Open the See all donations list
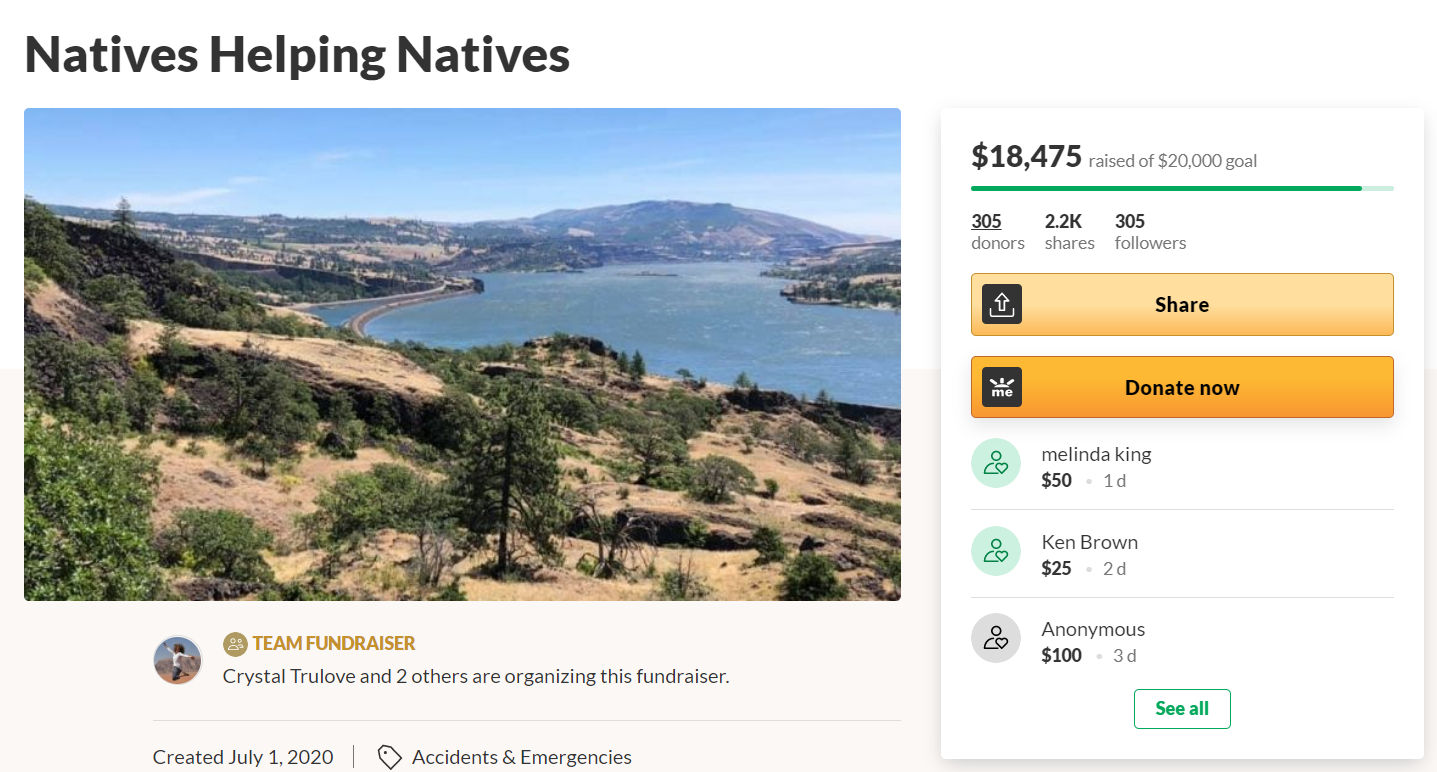The image size is (1437, 772). (x=1182, y=708)
